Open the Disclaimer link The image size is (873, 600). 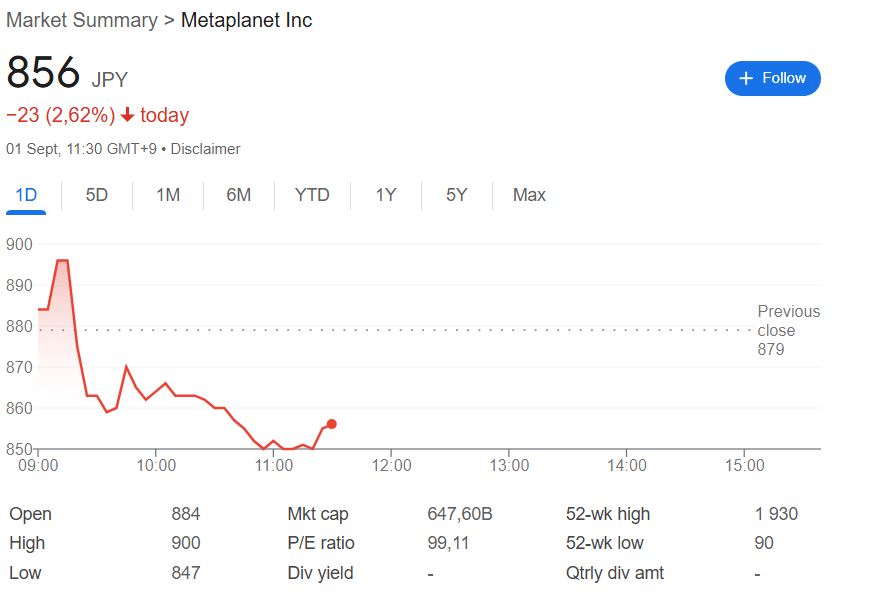click(x=206, y=149)
